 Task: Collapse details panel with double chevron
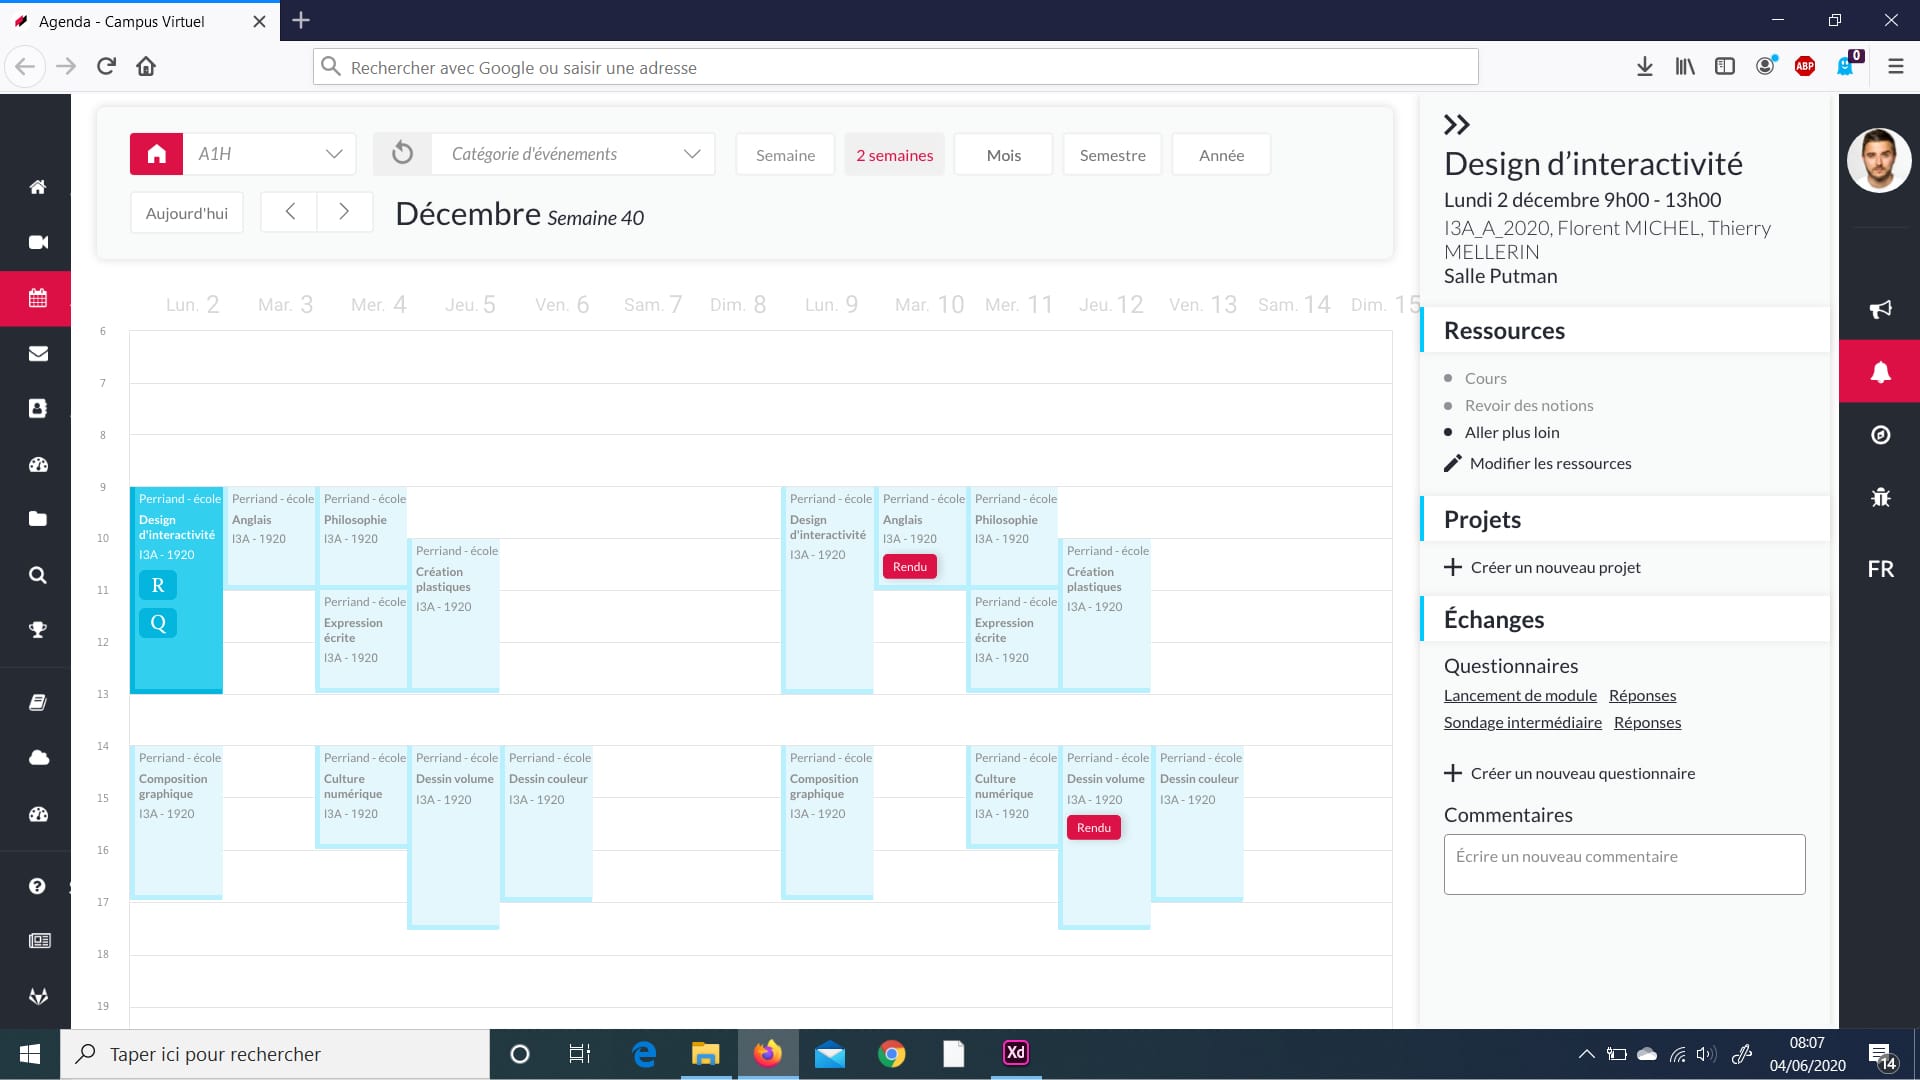[1456, 125]
